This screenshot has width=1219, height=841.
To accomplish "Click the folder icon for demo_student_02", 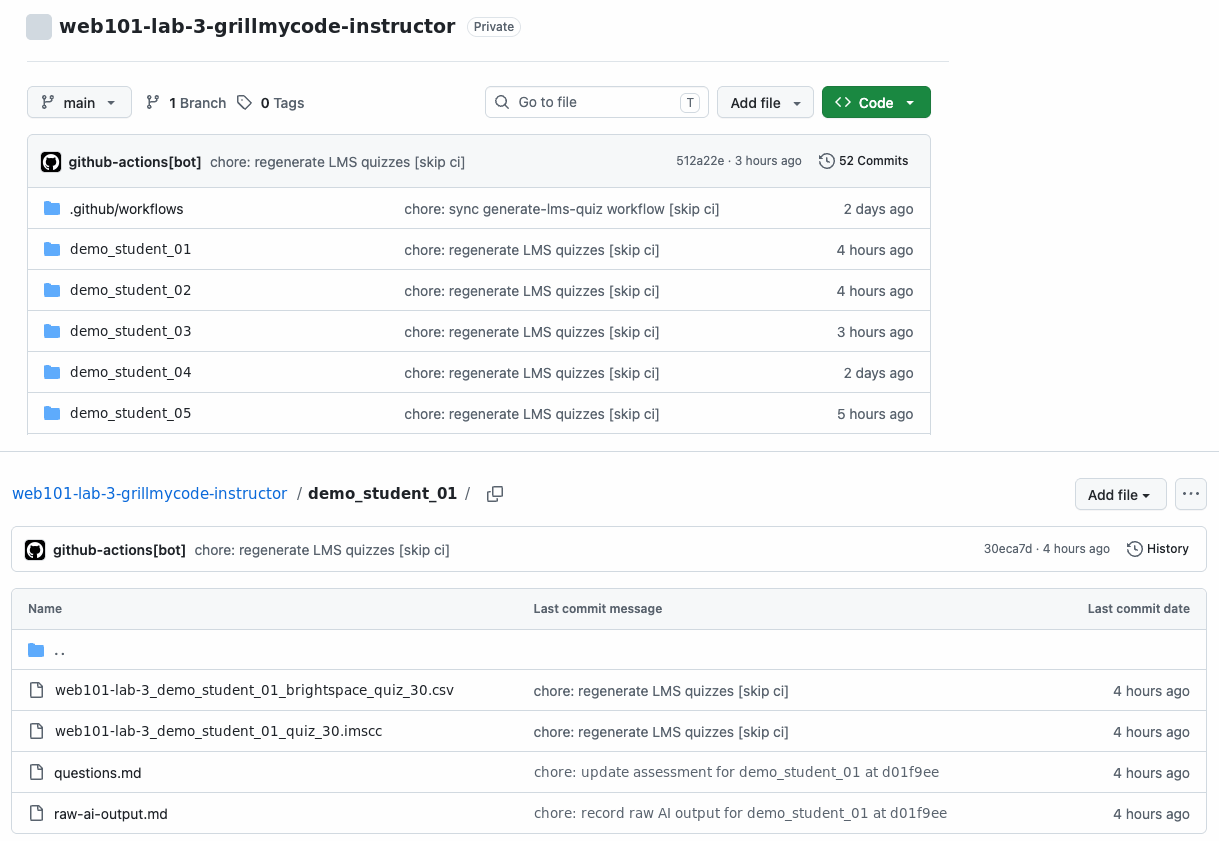I will [52, 290].
